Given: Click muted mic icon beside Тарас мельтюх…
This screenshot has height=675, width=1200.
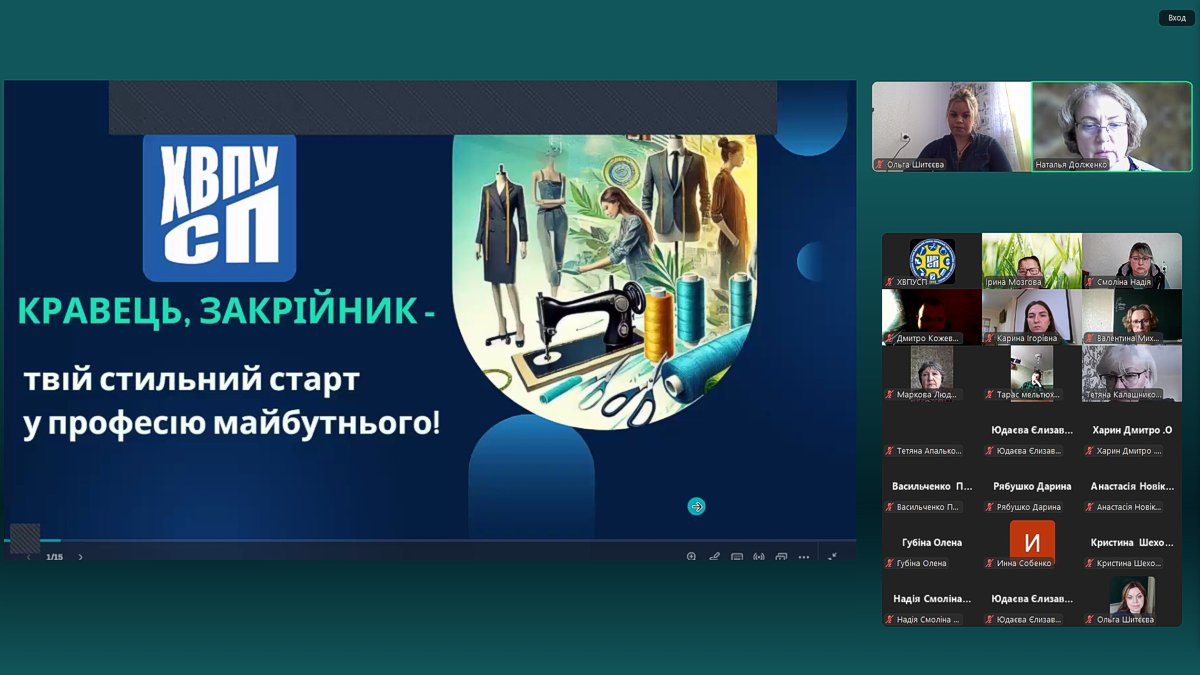Looking at the screenshot, I should coord(990,394).
